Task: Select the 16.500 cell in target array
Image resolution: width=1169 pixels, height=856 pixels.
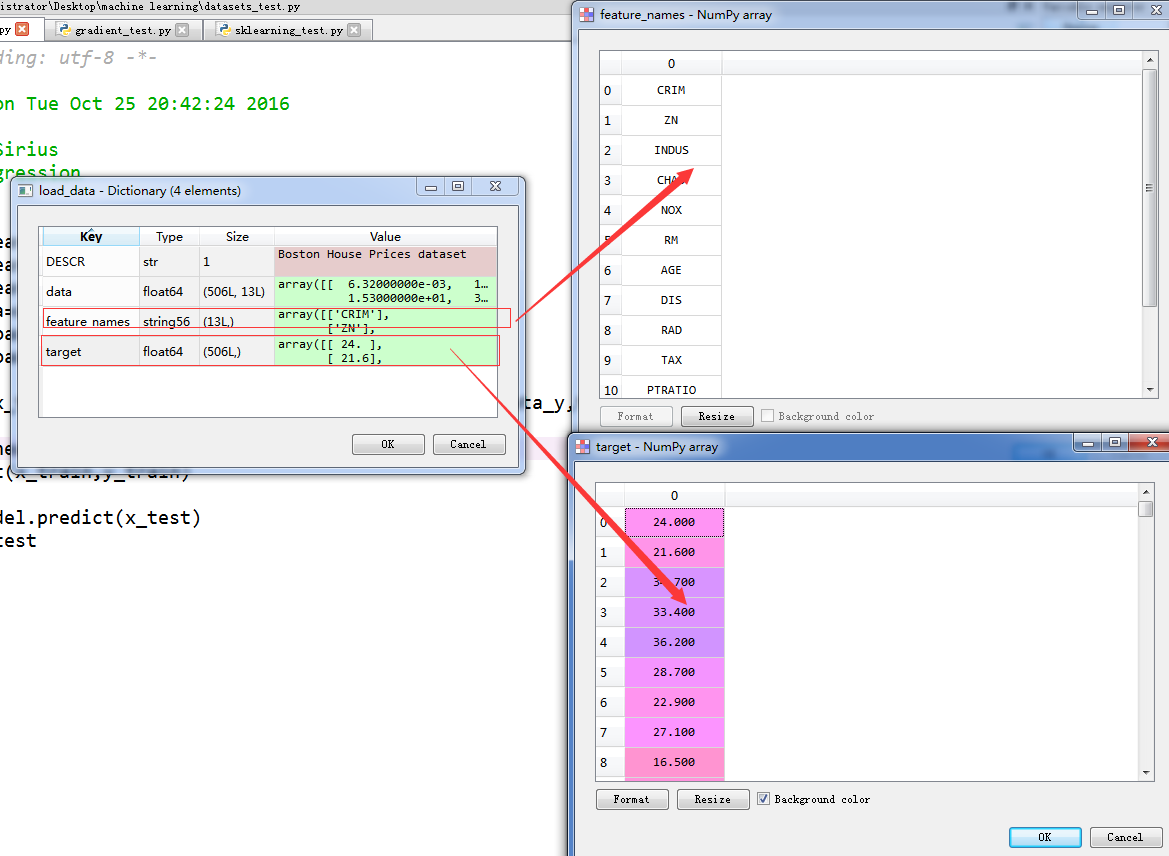Action: (x=674, y=762)
